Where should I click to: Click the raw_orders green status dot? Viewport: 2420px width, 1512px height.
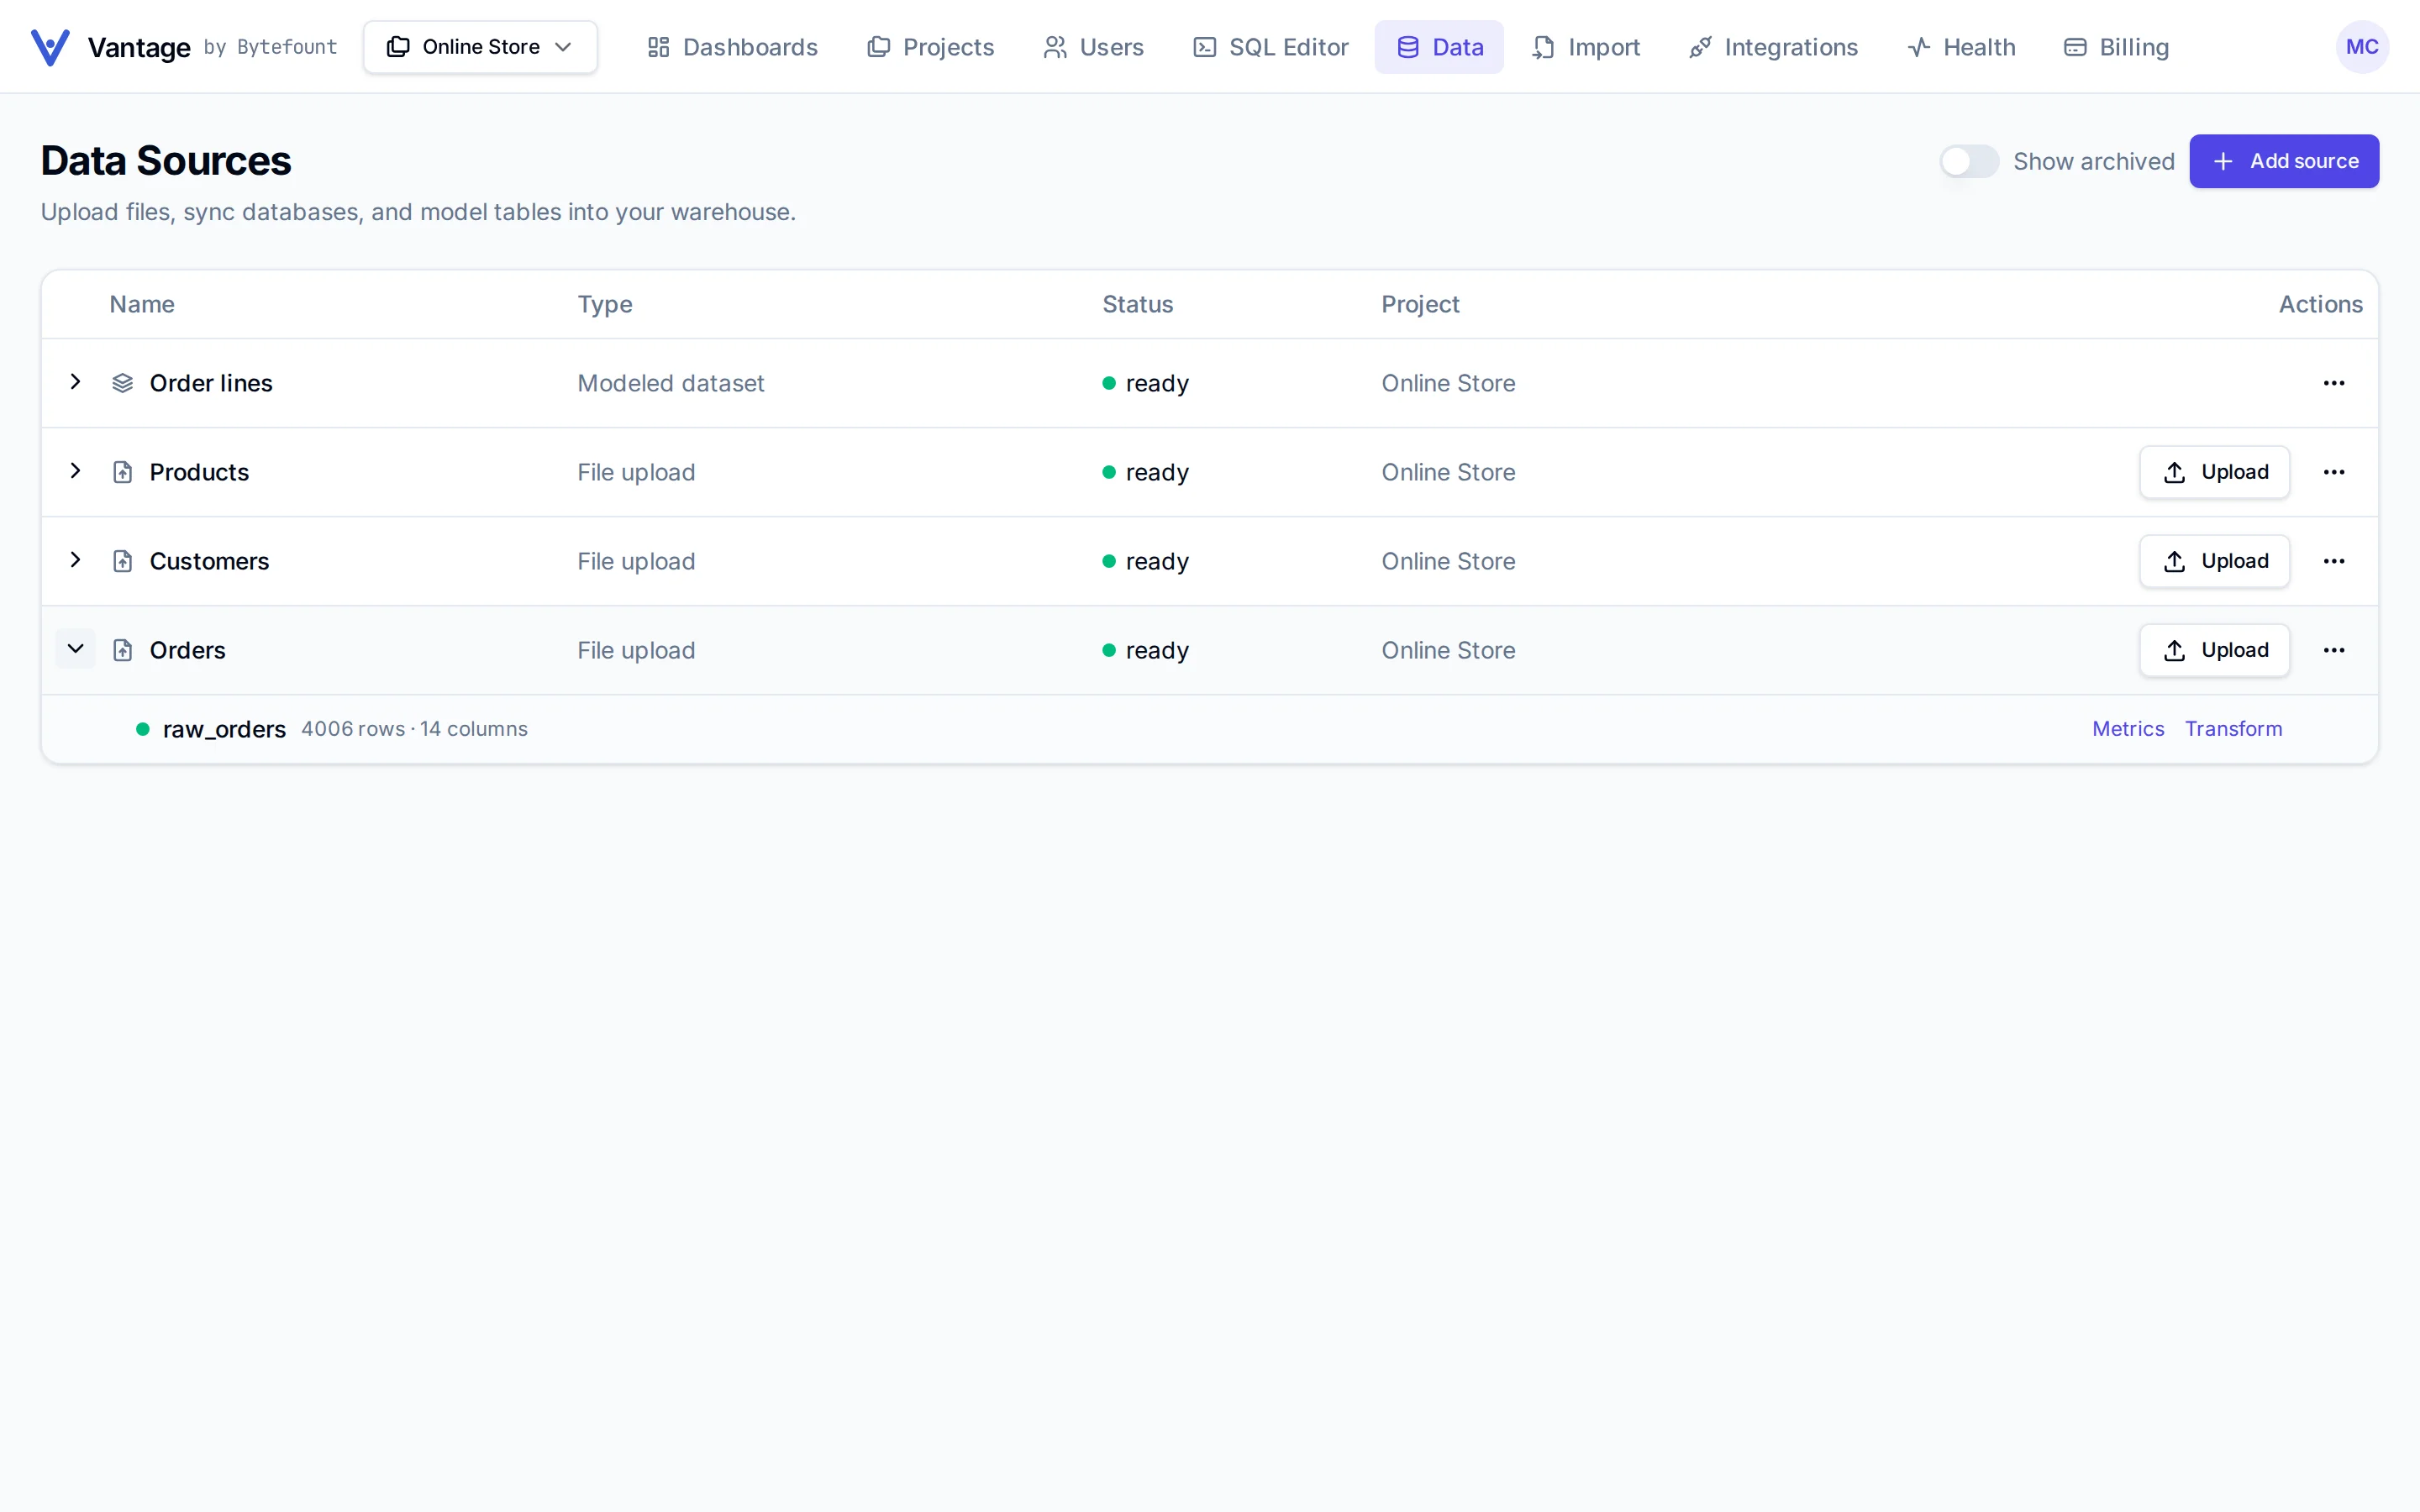click(143, 729)
